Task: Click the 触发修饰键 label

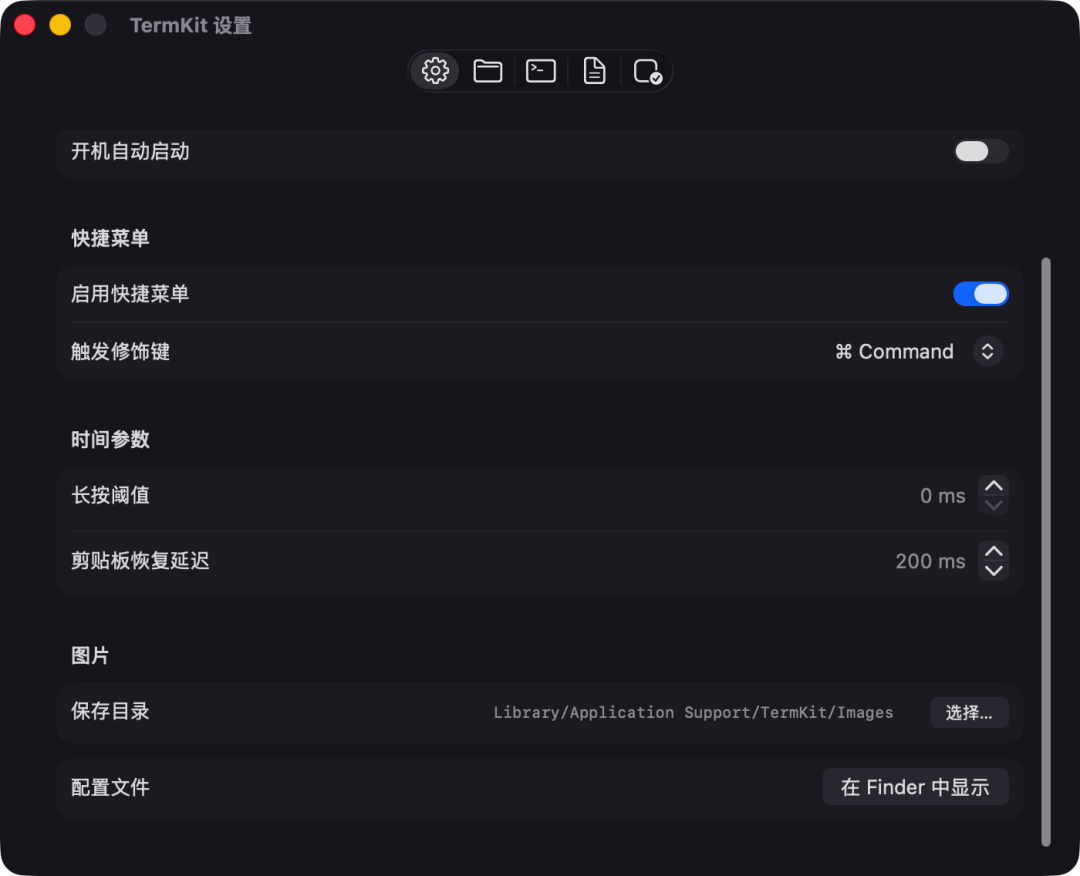Action: coord(121,351)
